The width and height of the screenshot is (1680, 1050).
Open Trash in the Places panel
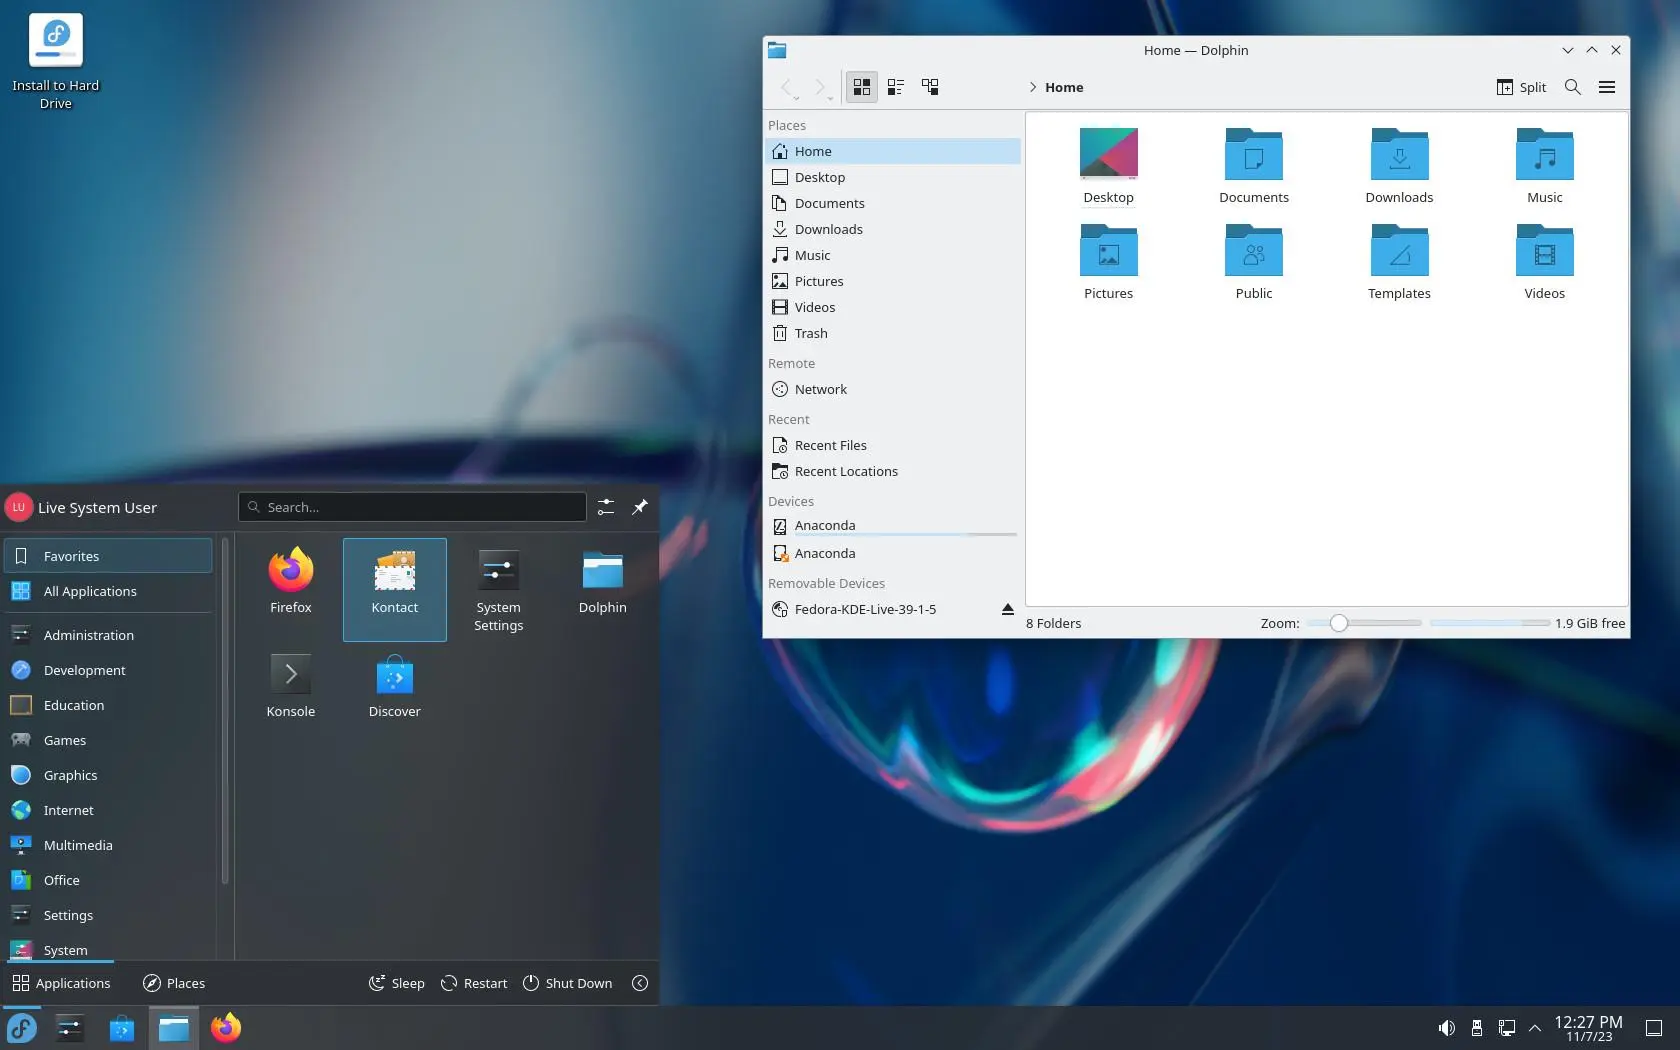point(893,333)
